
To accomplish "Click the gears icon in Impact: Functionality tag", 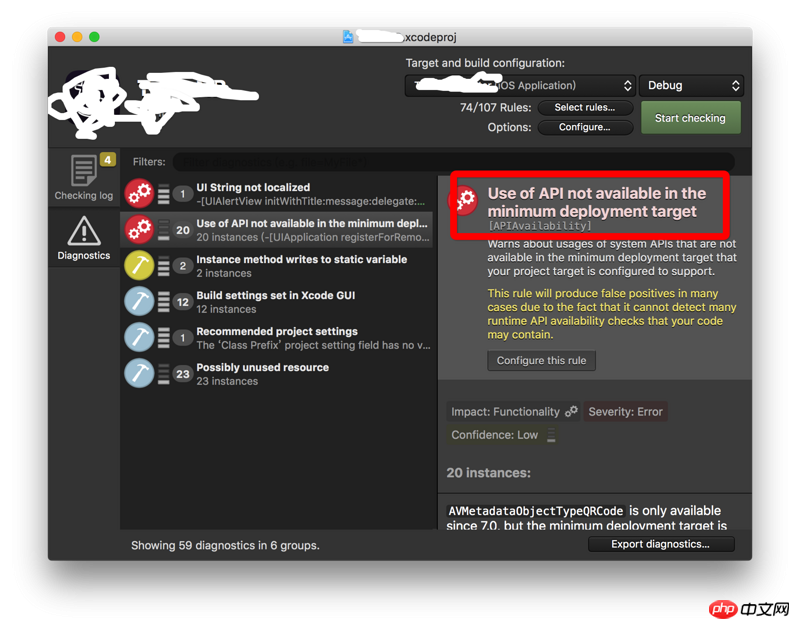I will (571, 411).
